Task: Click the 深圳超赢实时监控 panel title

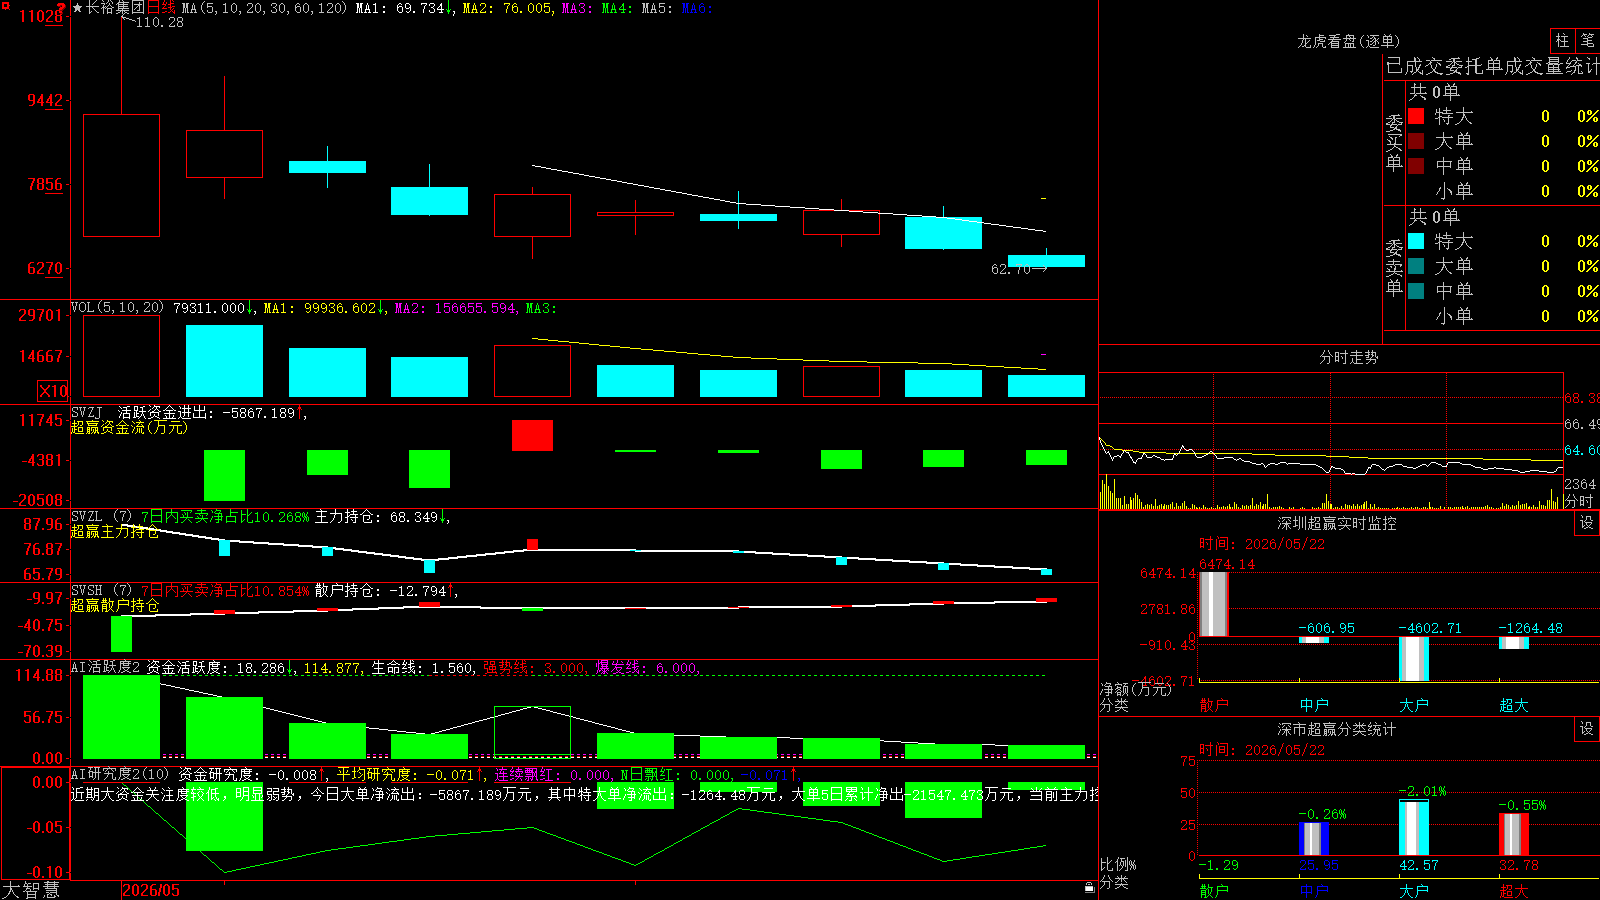Action: click(1336, 523)
